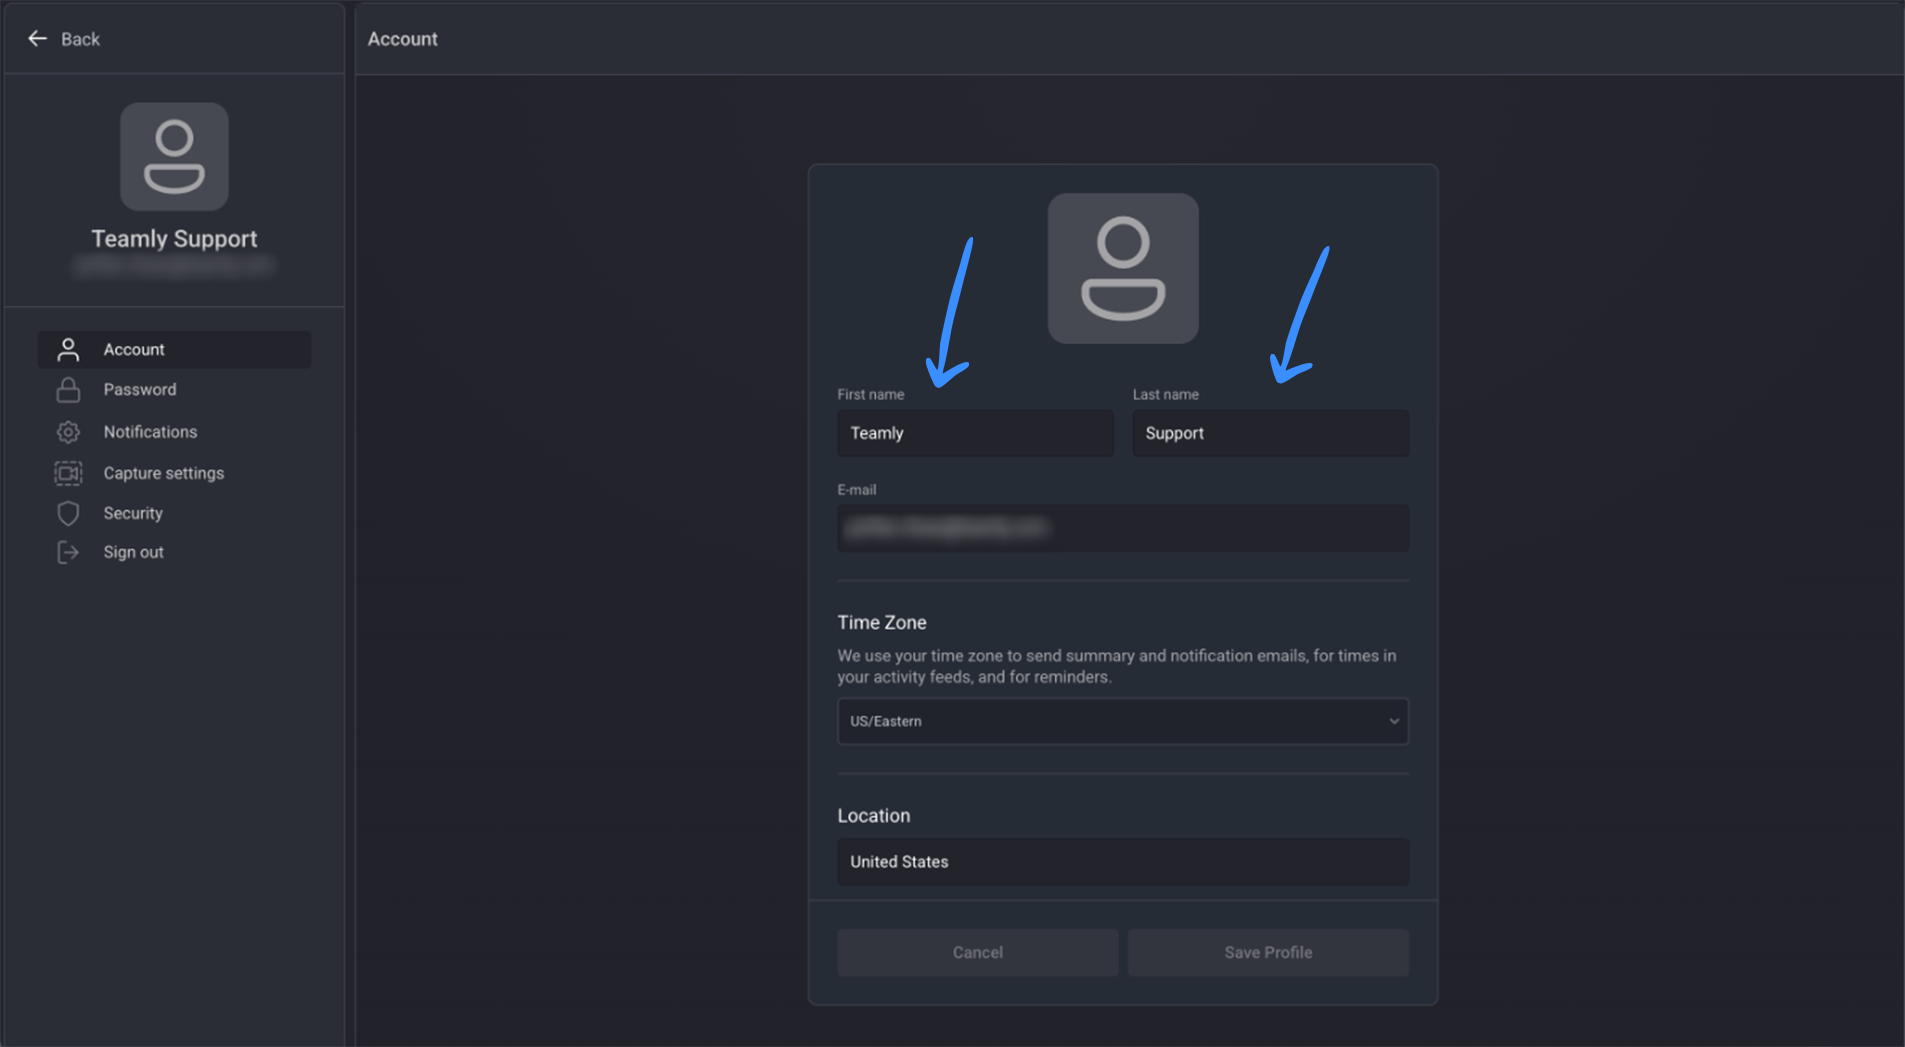
Task: Click the Last name label
Action: click(x=1165, y=394)
